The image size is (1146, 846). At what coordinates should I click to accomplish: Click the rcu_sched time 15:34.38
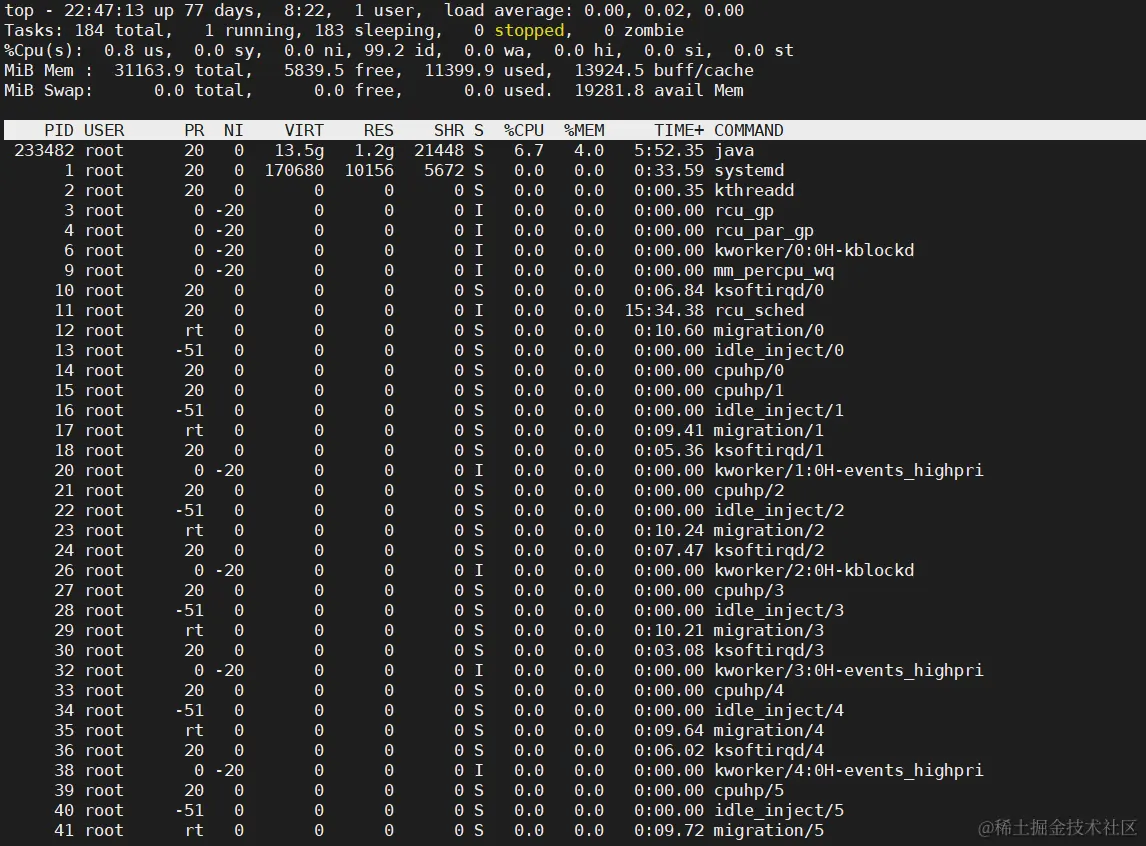664,310
